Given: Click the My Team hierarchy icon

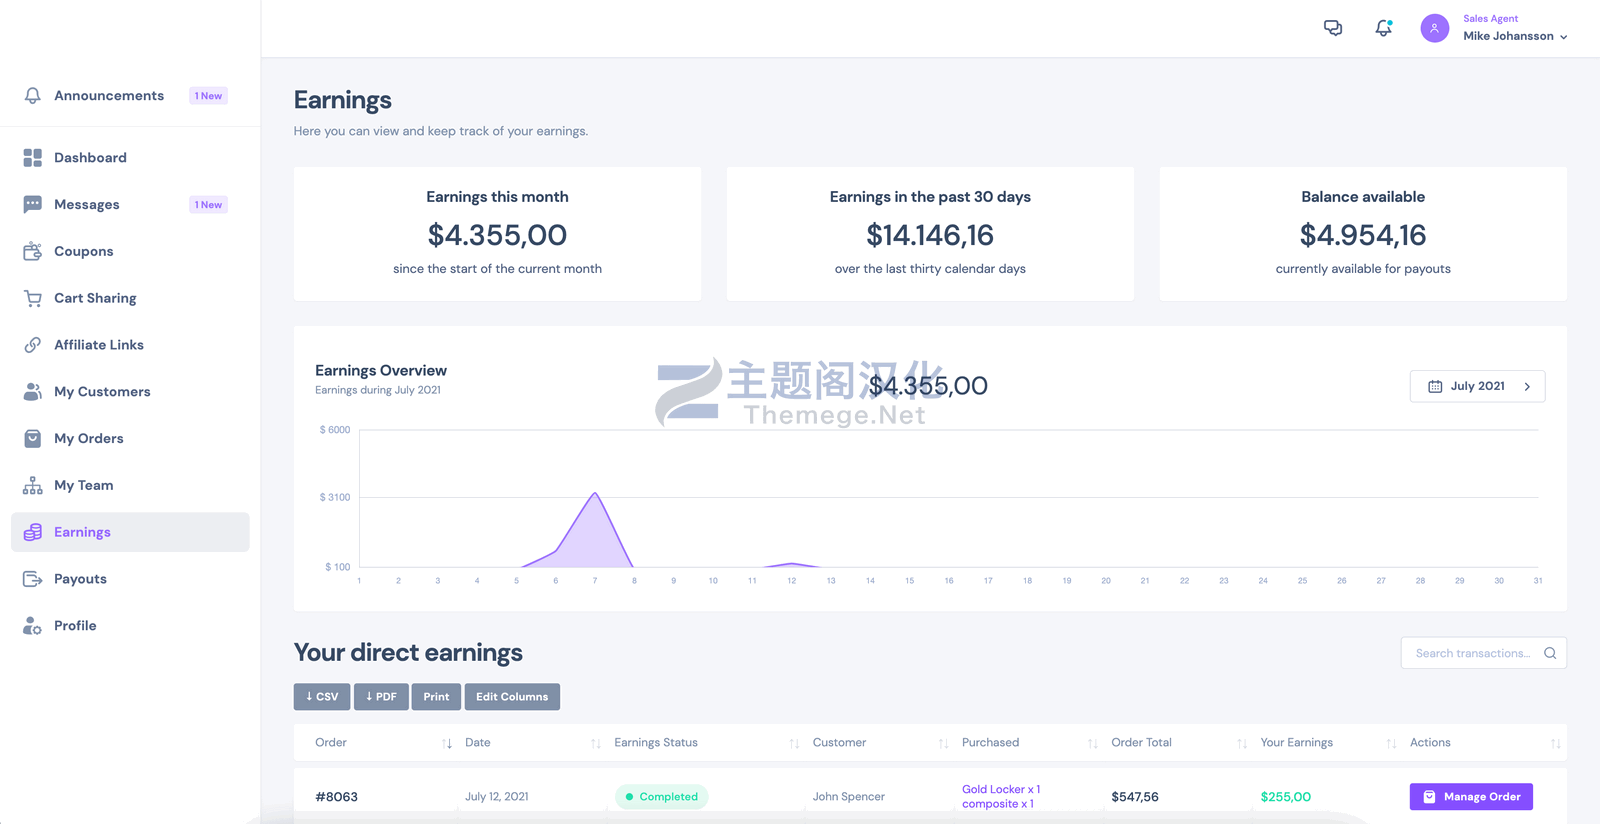Looking at the screenshot, I should (x=33, y=486).
